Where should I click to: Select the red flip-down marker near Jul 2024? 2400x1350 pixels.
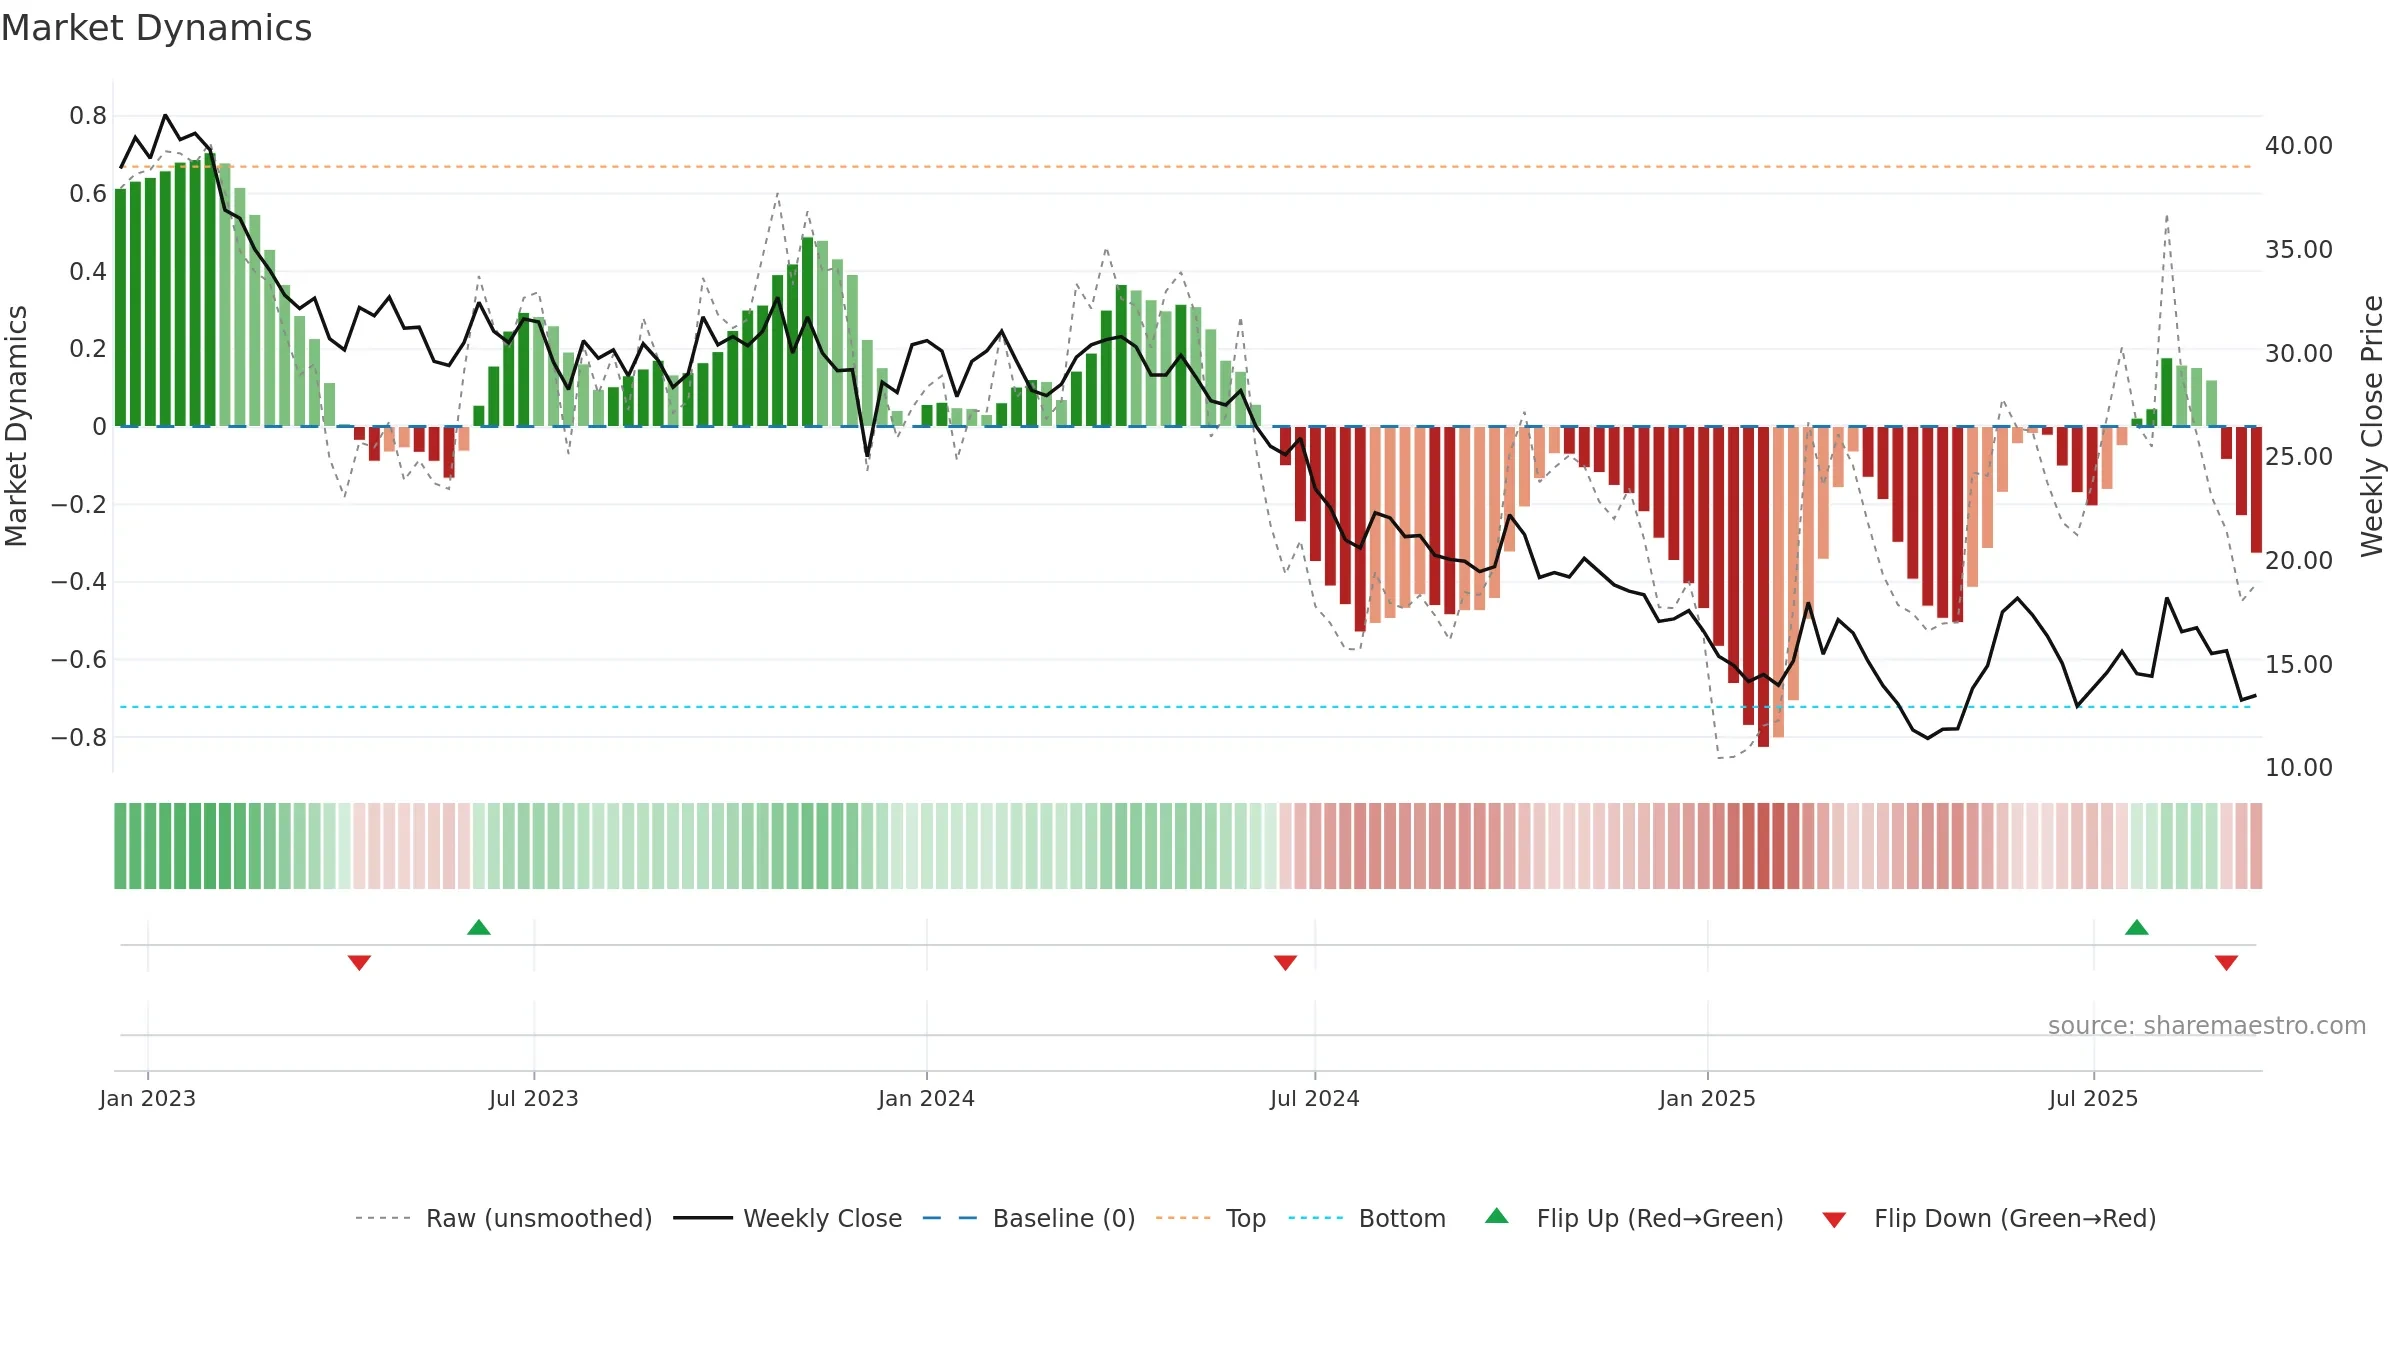[x=1286, y=963]
